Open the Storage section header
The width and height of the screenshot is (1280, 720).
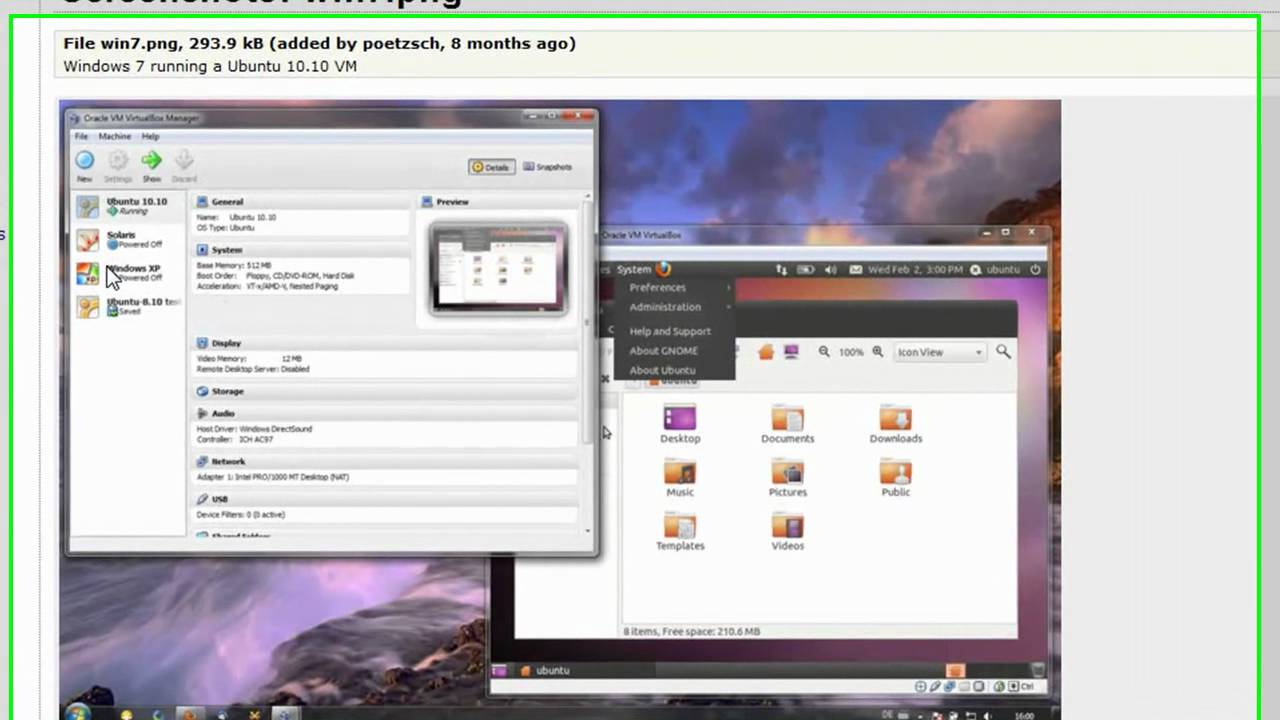[x=387, y=391]
